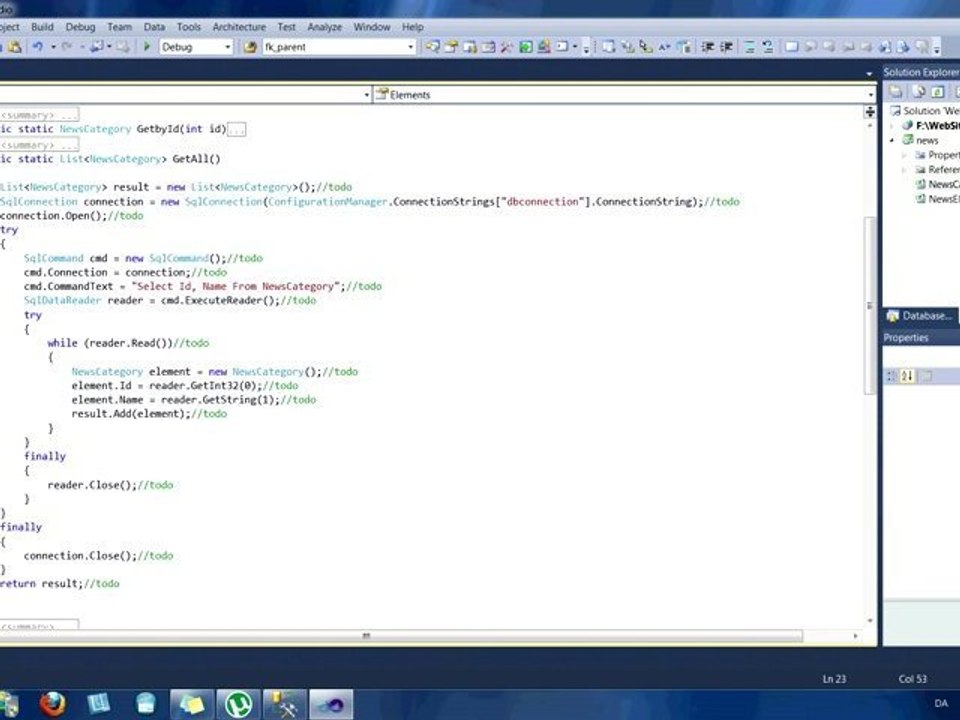The width and height of the screenshot is (960, 720).
Task: Open the Toolbox toolbar icon with crossed tools
Action: click(x=506, y=47)
